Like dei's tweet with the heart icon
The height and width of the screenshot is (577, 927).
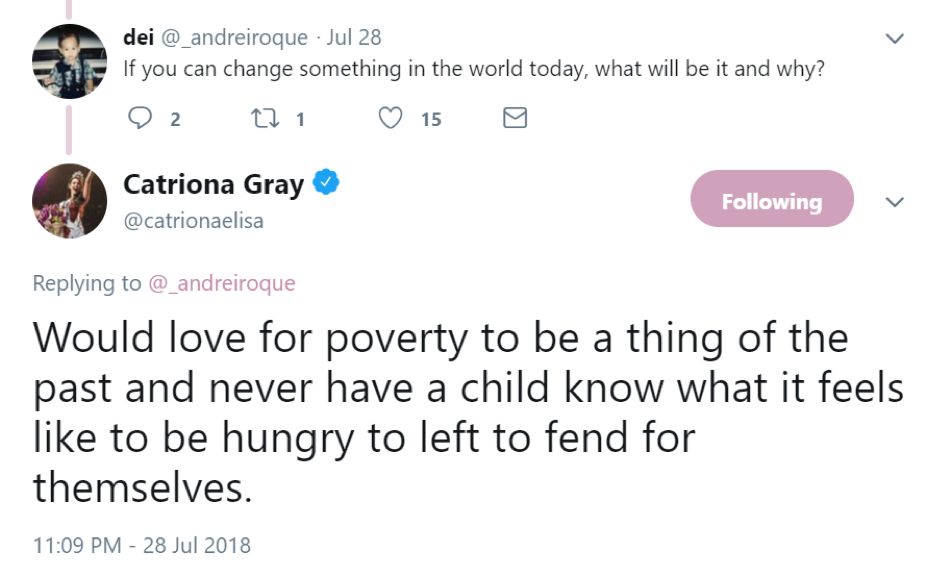391,119
